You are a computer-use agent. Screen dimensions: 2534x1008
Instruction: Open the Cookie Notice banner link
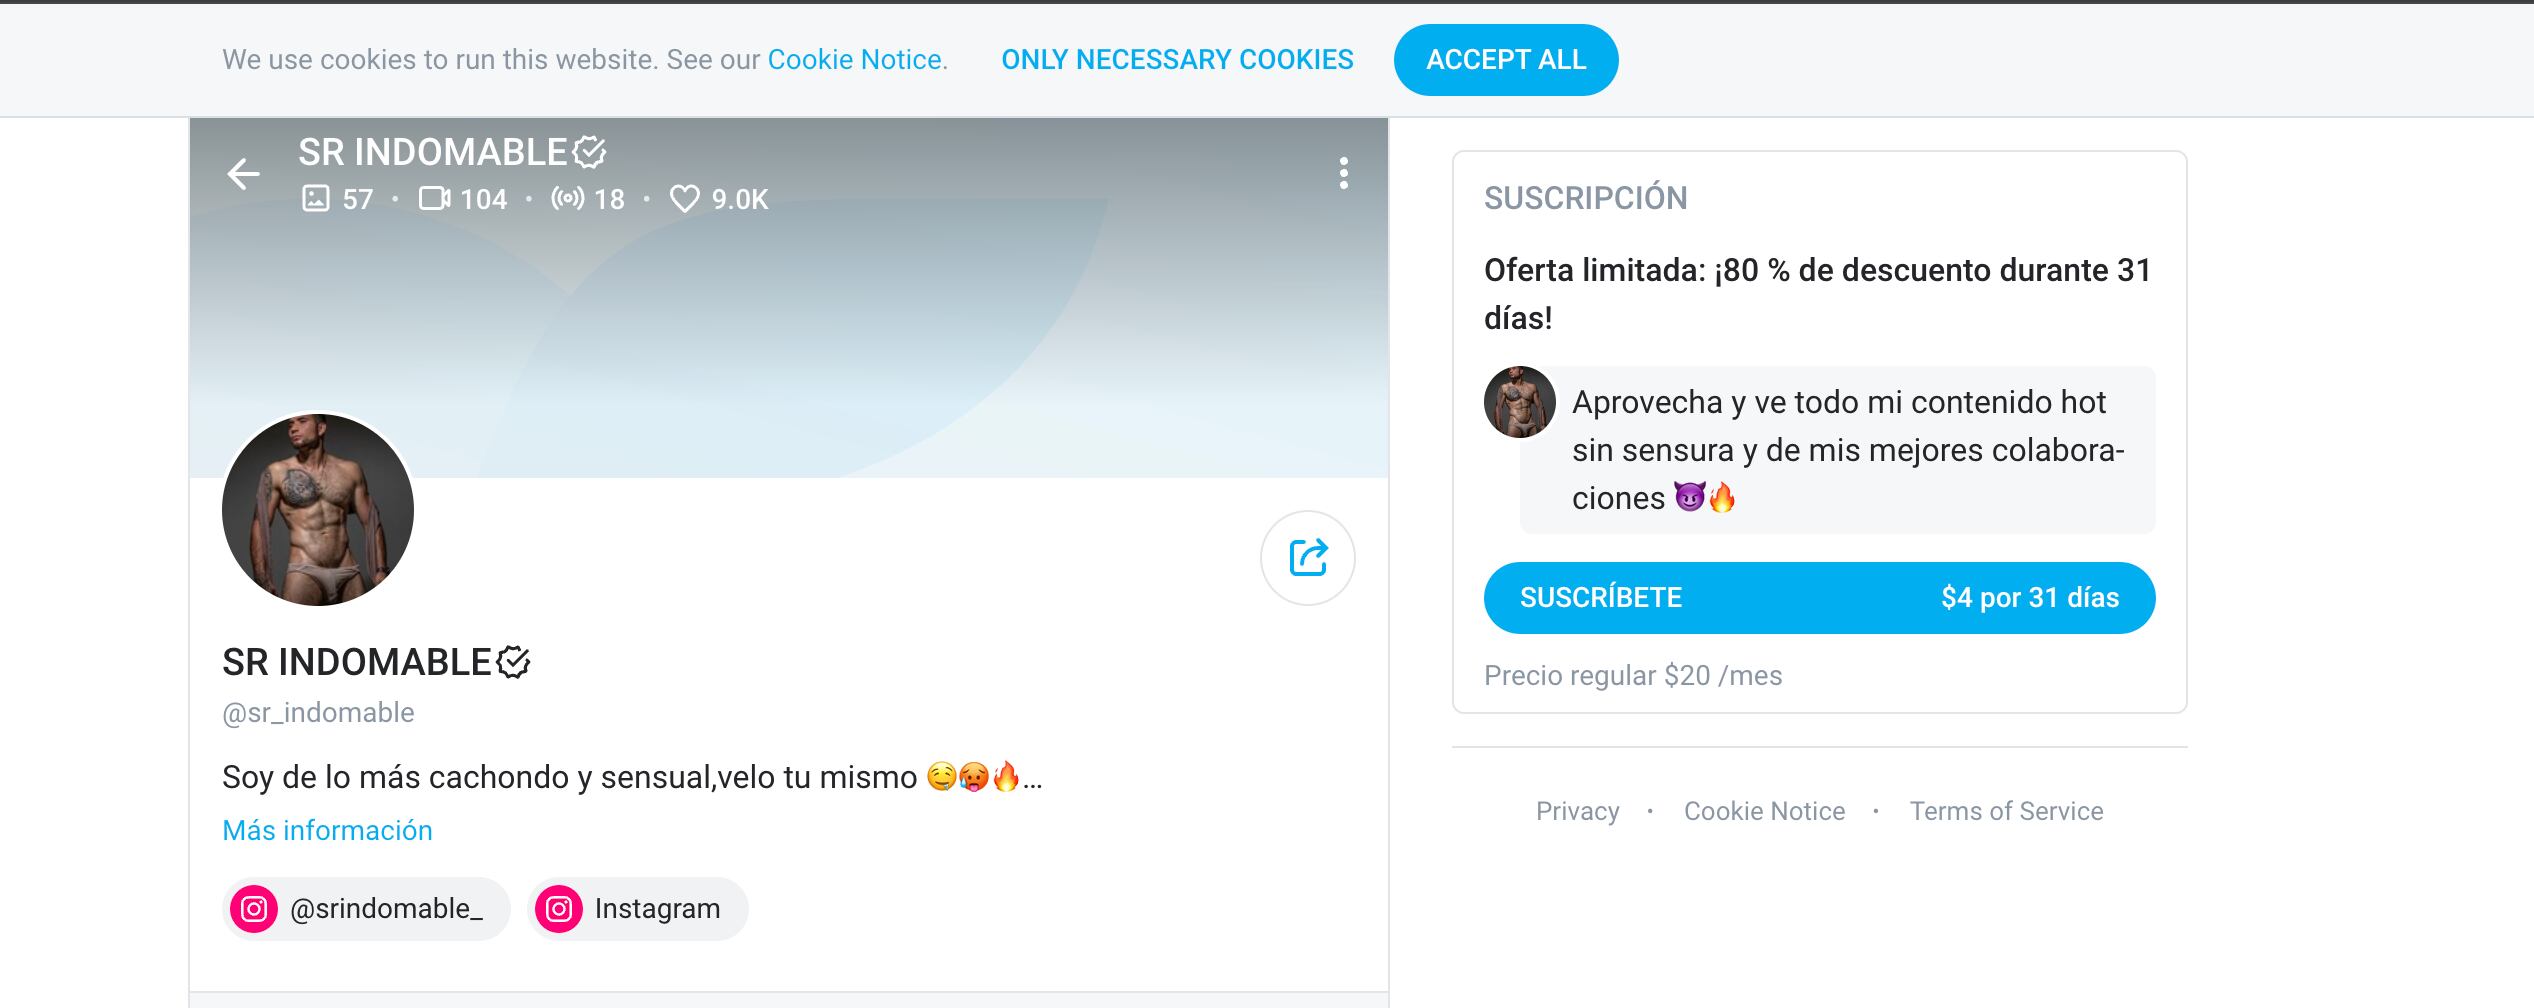point(855,60)
